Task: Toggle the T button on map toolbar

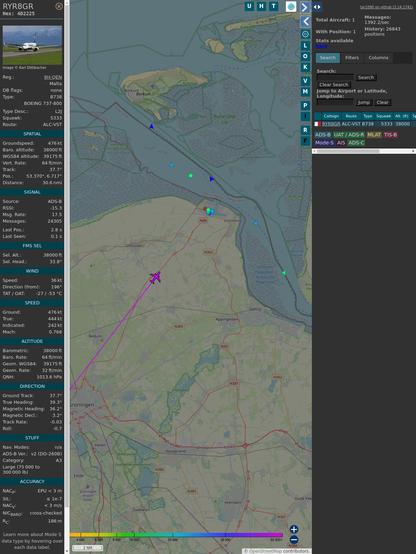Action: [273, 6]
